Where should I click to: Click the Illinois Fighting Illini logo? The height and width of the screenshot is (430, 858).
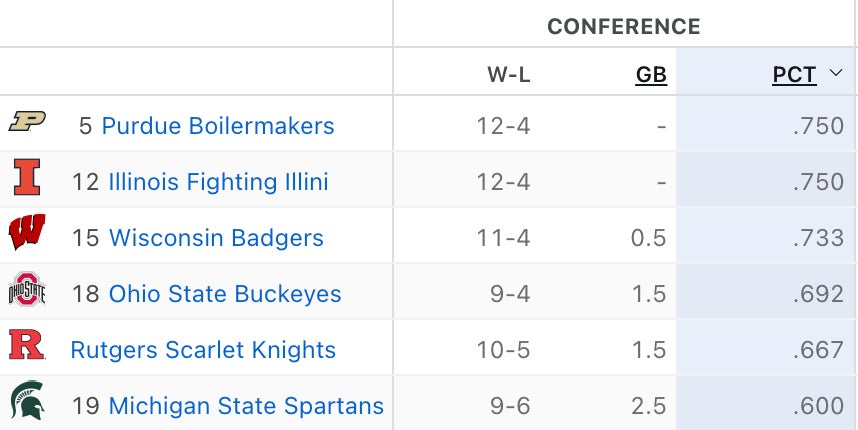click(x=27, y=178)
